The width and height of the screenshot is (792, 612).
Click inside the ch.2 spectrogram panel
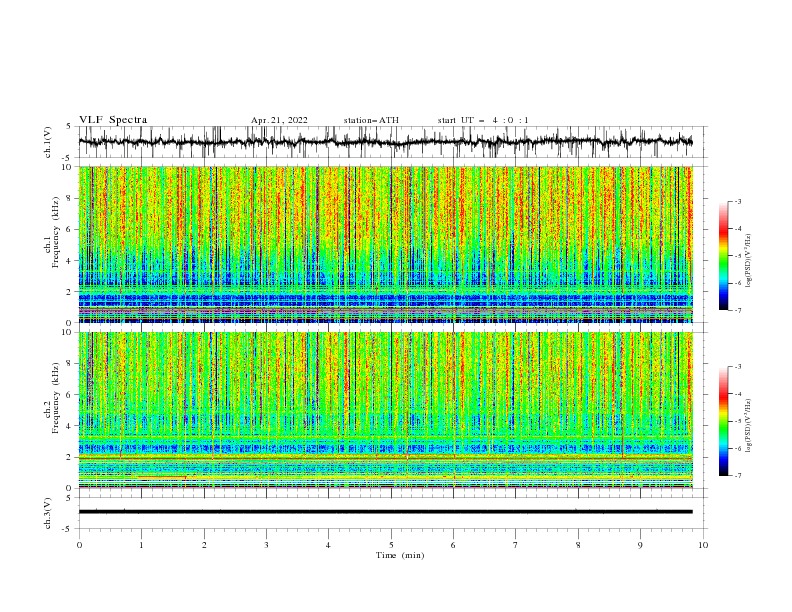(x=385, y=410)
